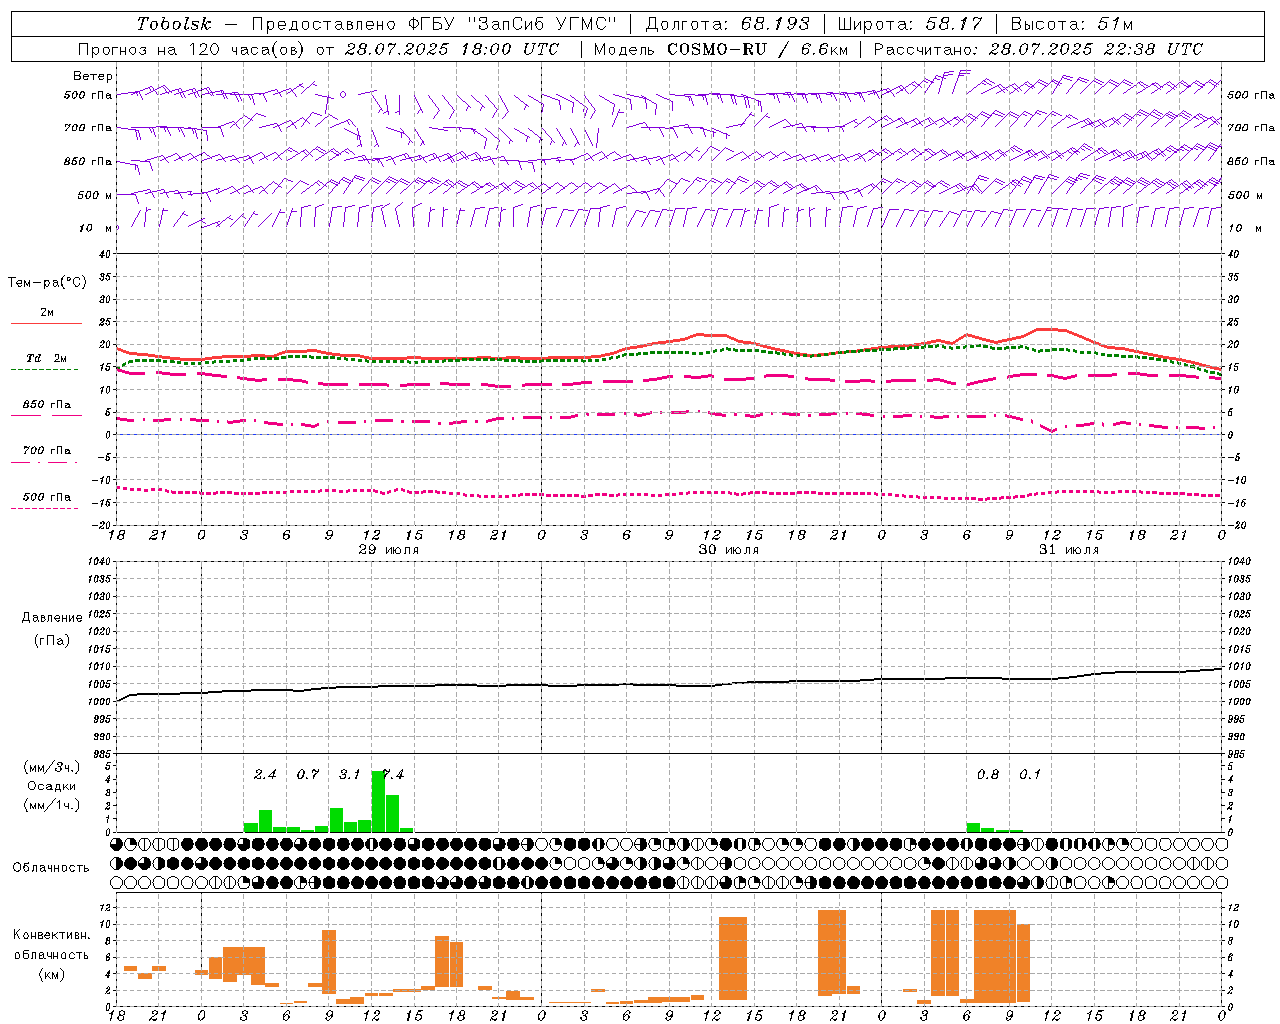Click the "Высота: 51м" elevation value
Viewport: 1280px width, 1024px height.
(x=1071, y=24)
